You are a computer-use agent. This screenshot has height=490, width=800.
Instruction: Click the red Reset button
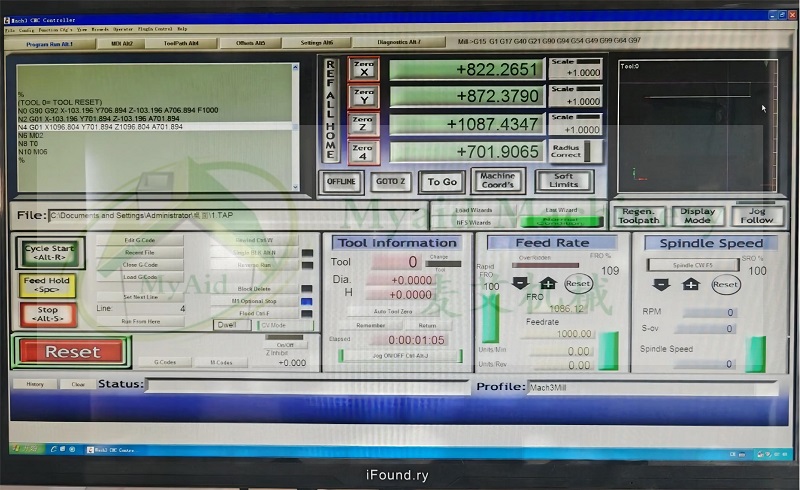pyautogui.click(x=72, y=352)
